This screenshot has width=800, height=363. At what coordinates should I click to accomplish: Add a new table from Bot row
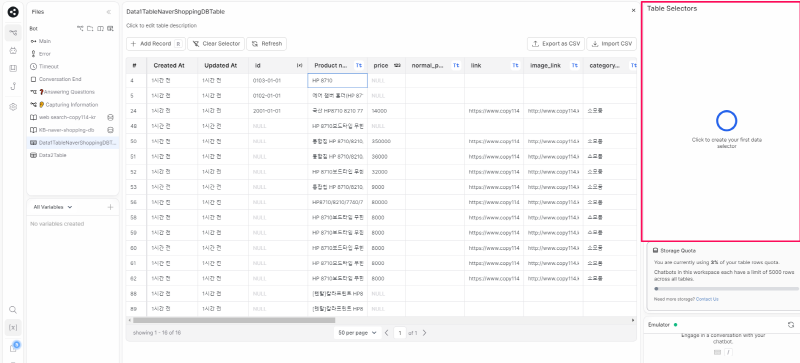pos(110,29)
